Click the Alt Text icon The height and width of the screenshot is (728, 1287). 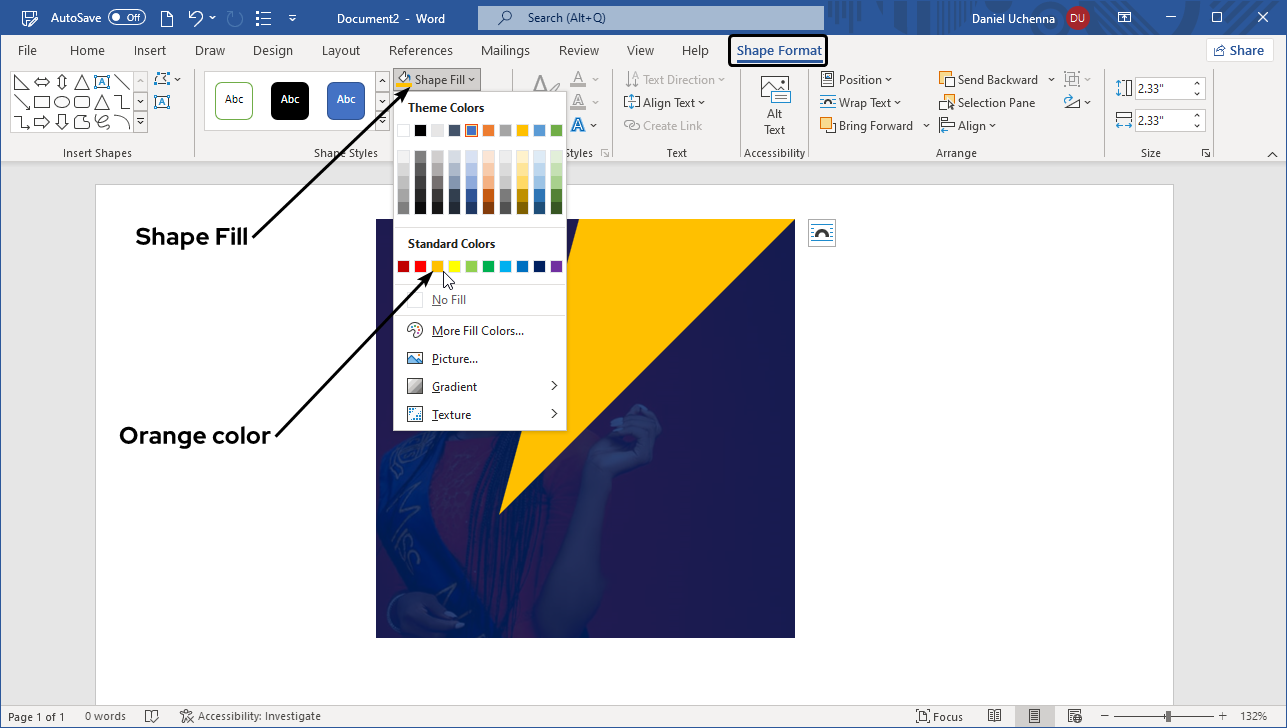(774, 90)
